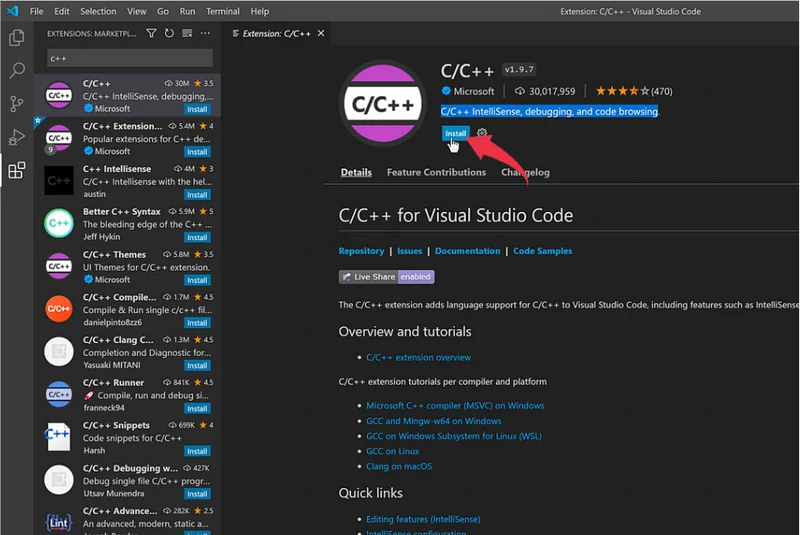The height and width of the screenshot is (535, 800).
Task: Open the Explorer view in activity bar
Action: (16, 38)
